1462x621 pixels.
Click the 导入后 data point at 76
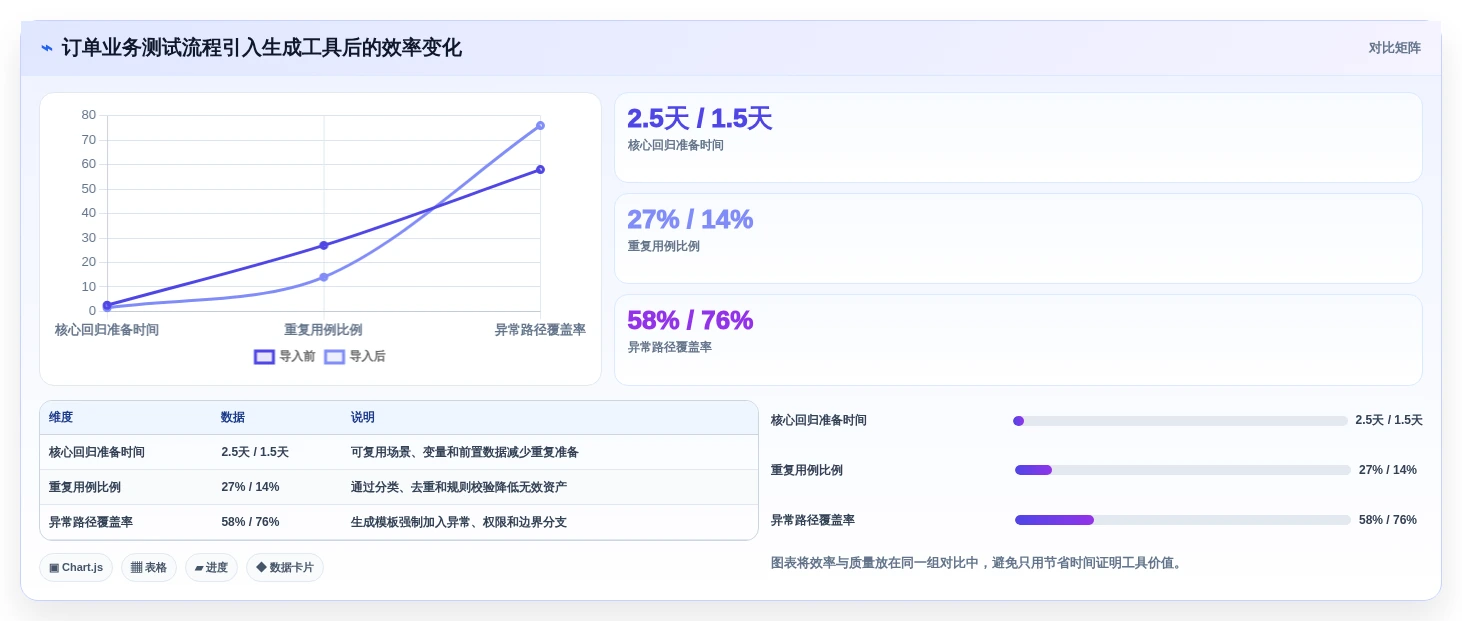pyautogui.click(x=540, y=125)
